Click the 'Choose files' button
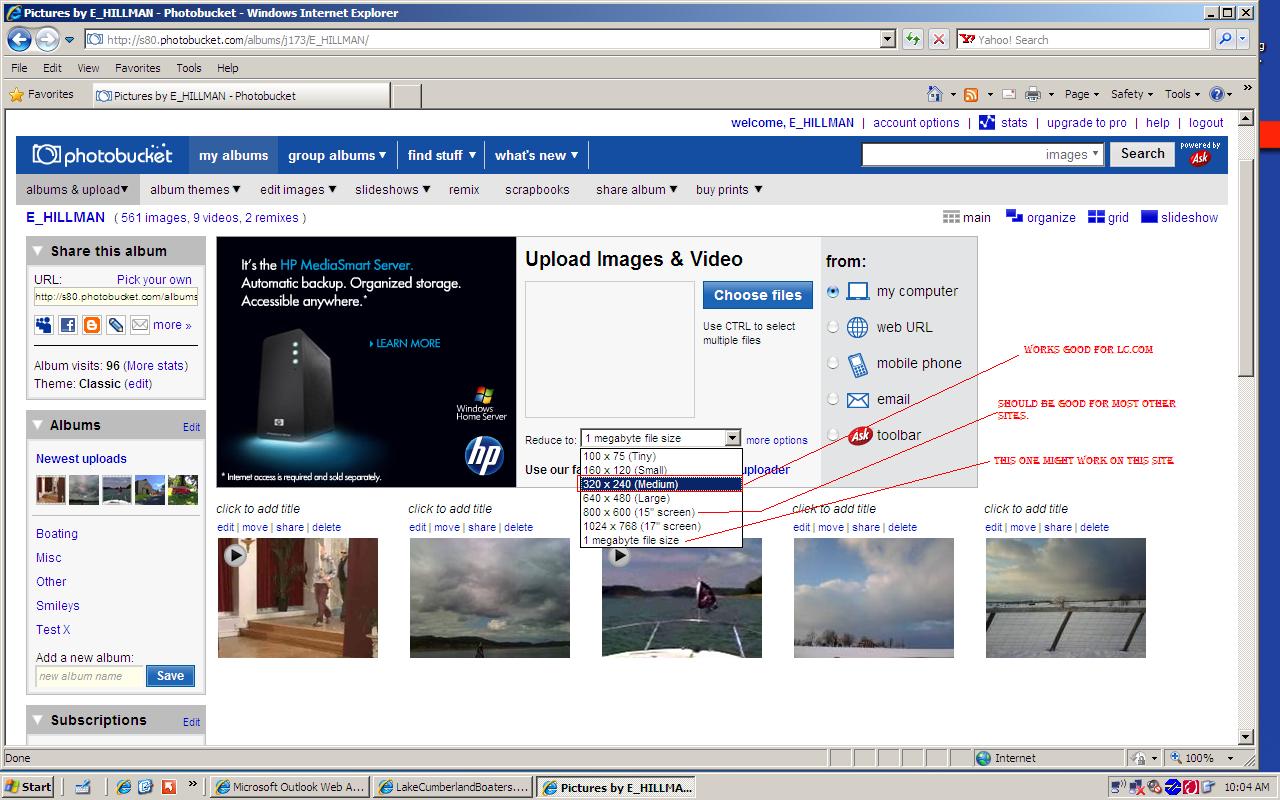This screenshot has width=1280, height=800. click(x=757, y=295)
